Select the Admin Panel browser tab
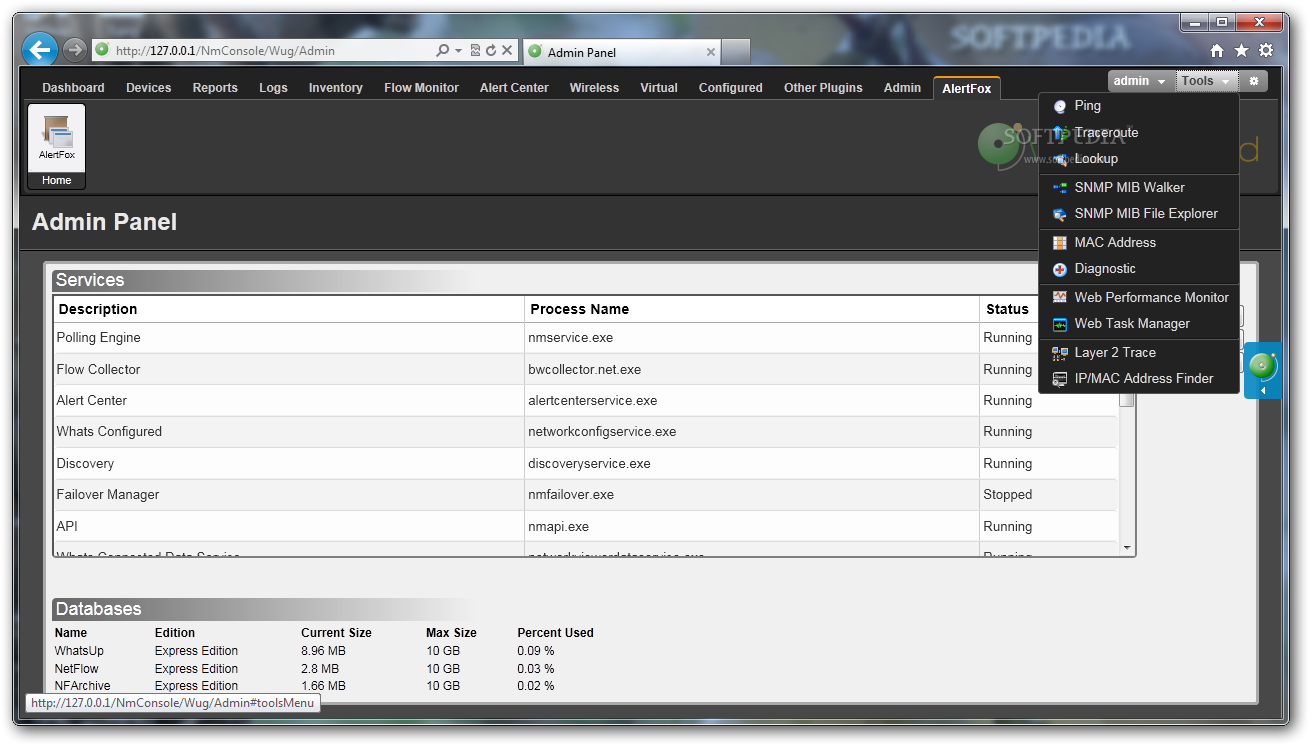The height and width of the screenshot is (746, 1310). coord(620,52)
